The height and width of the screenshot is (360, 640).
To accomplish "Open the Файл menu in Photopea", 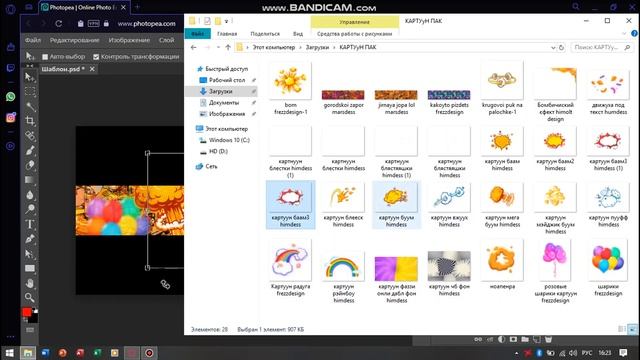I will (x=33, y=40).
